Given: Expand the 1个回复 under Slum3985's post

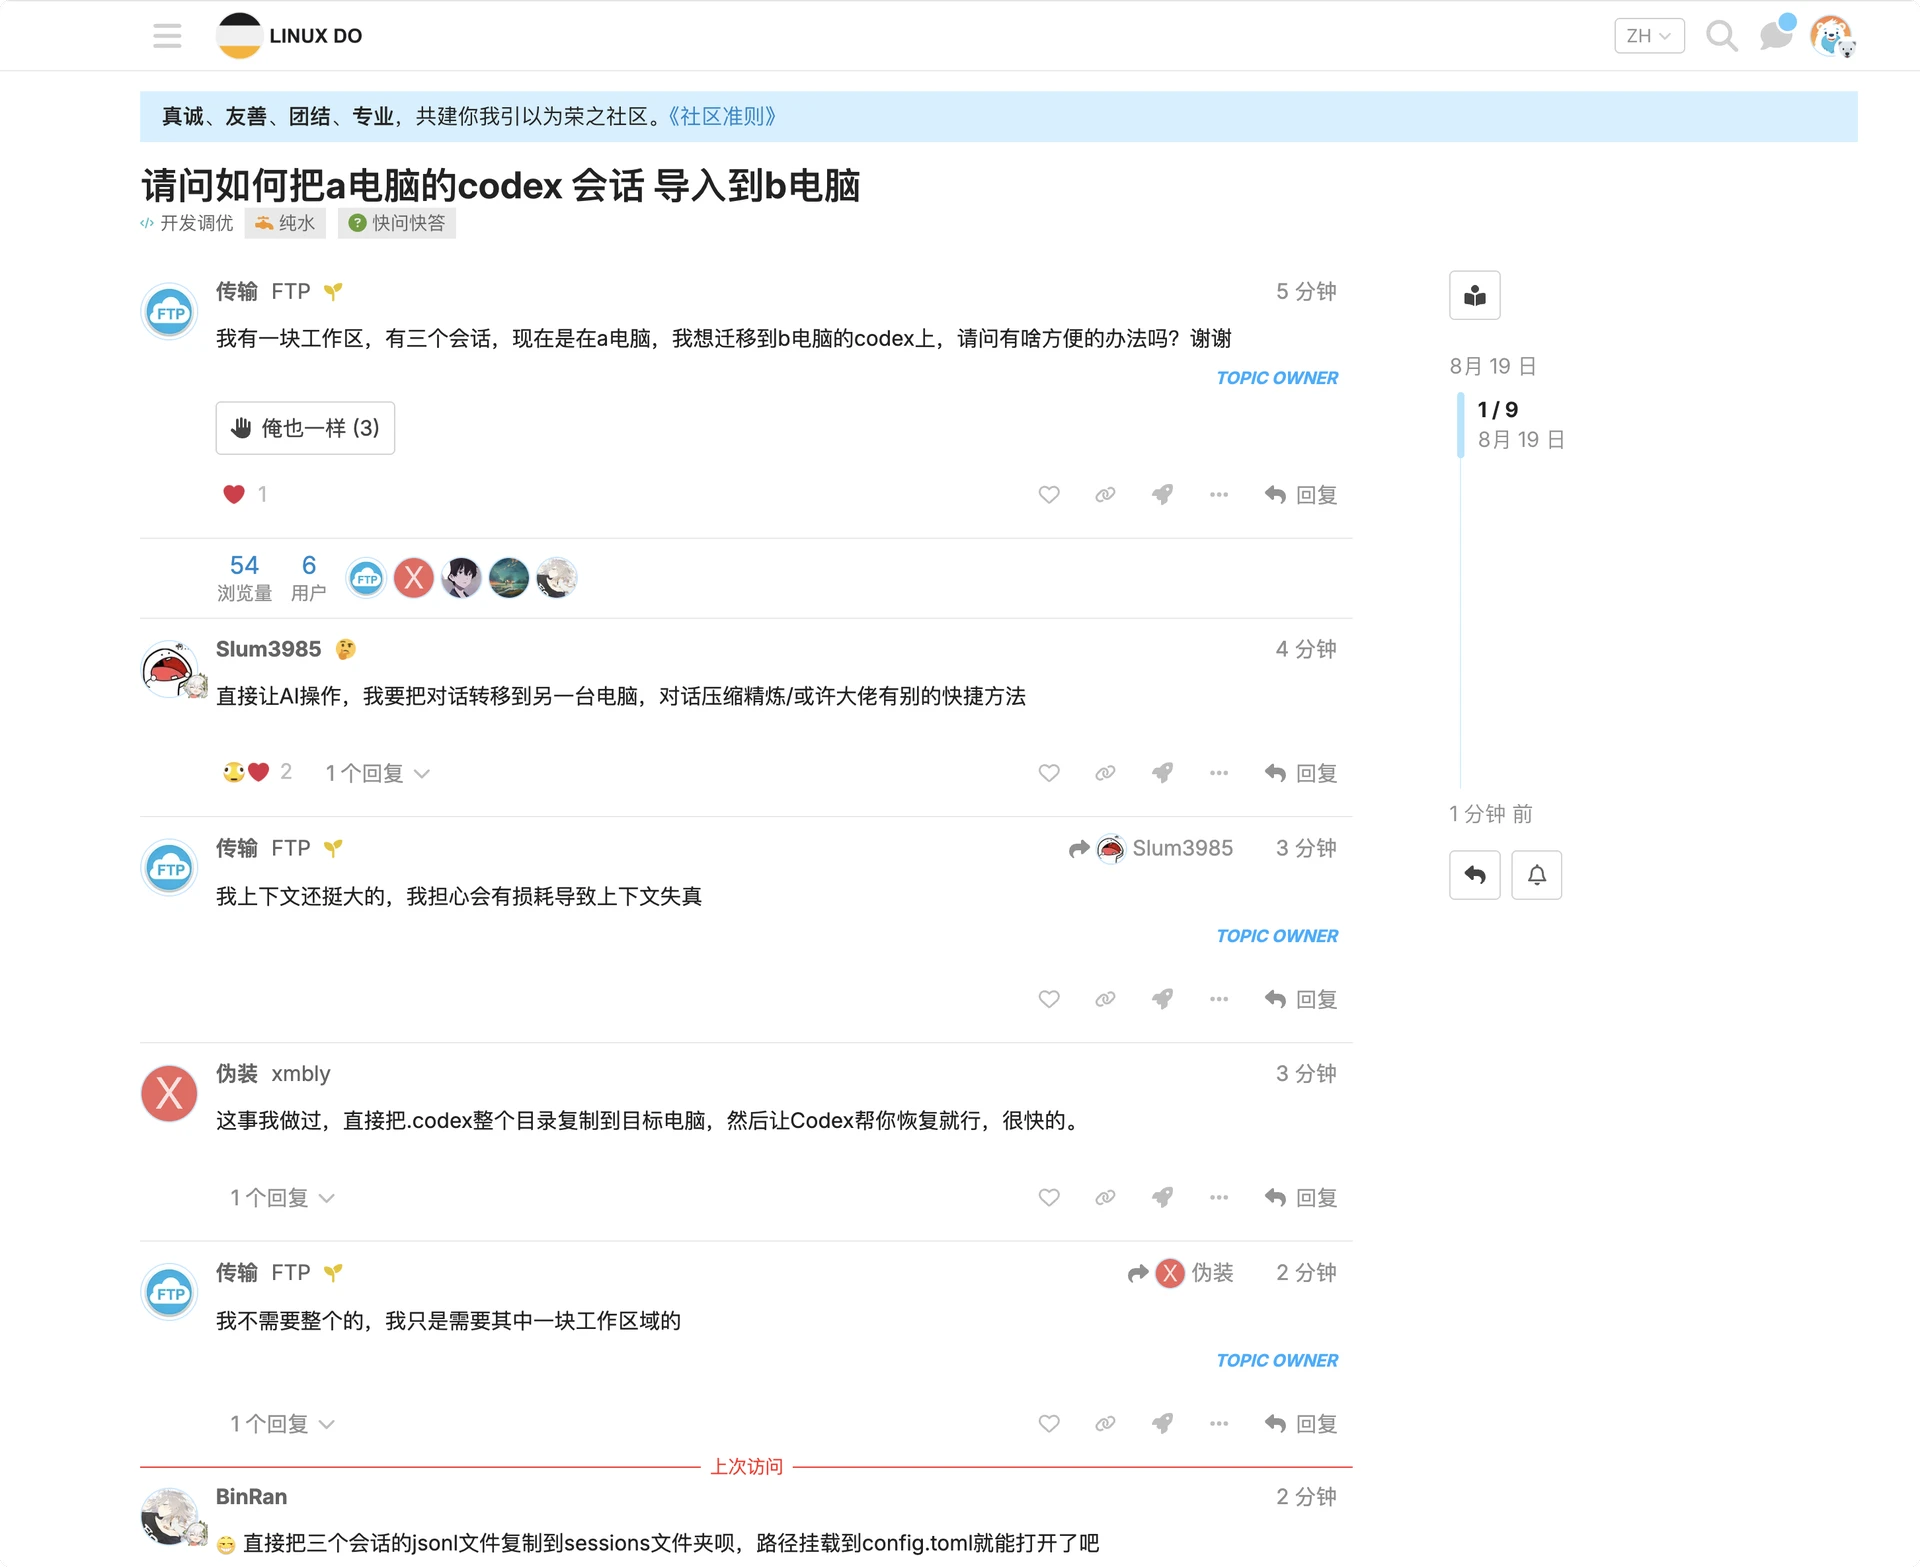Looking at the screenshot, I should pyautogui.click(x=377, y=773).
